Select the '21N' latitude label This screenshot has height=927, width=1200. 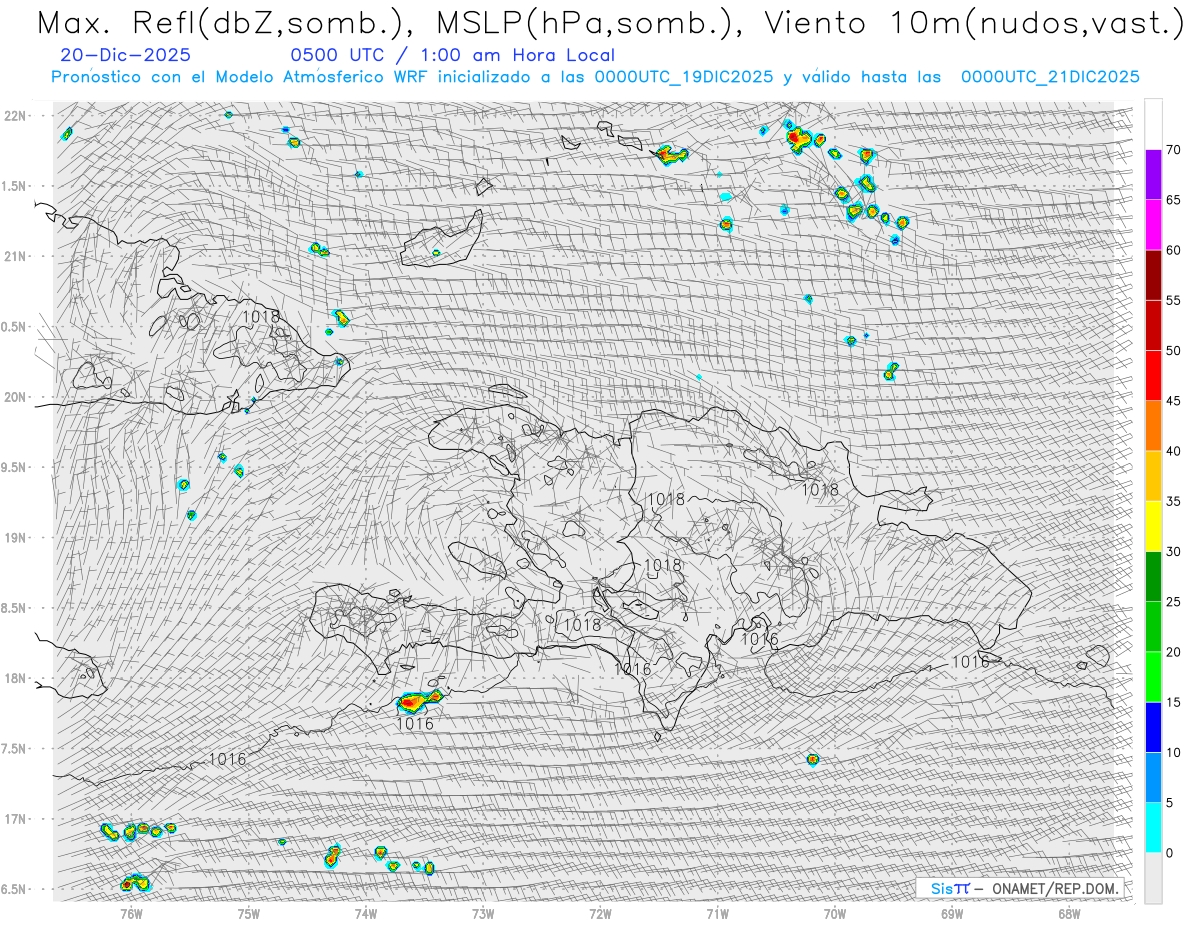click(x=15, y=256)
